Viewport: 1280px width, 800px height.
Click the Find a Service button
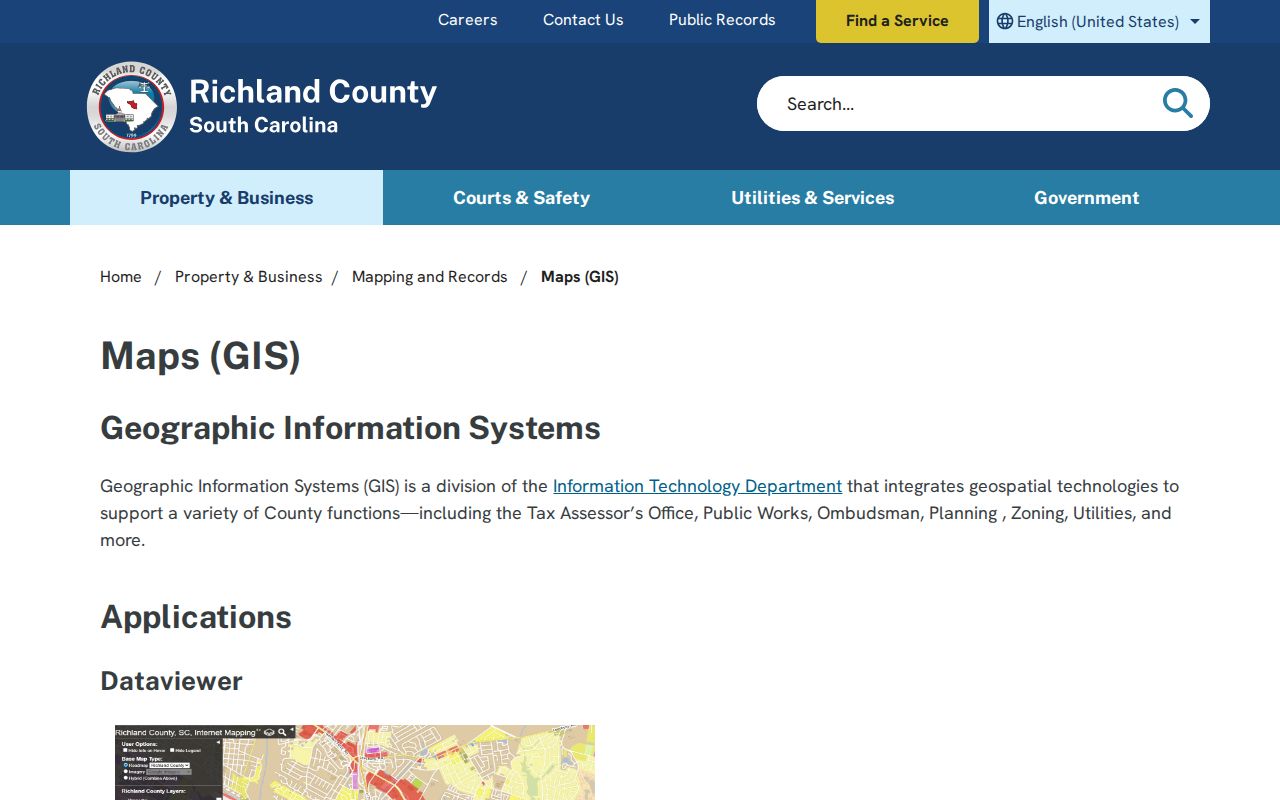897,21
